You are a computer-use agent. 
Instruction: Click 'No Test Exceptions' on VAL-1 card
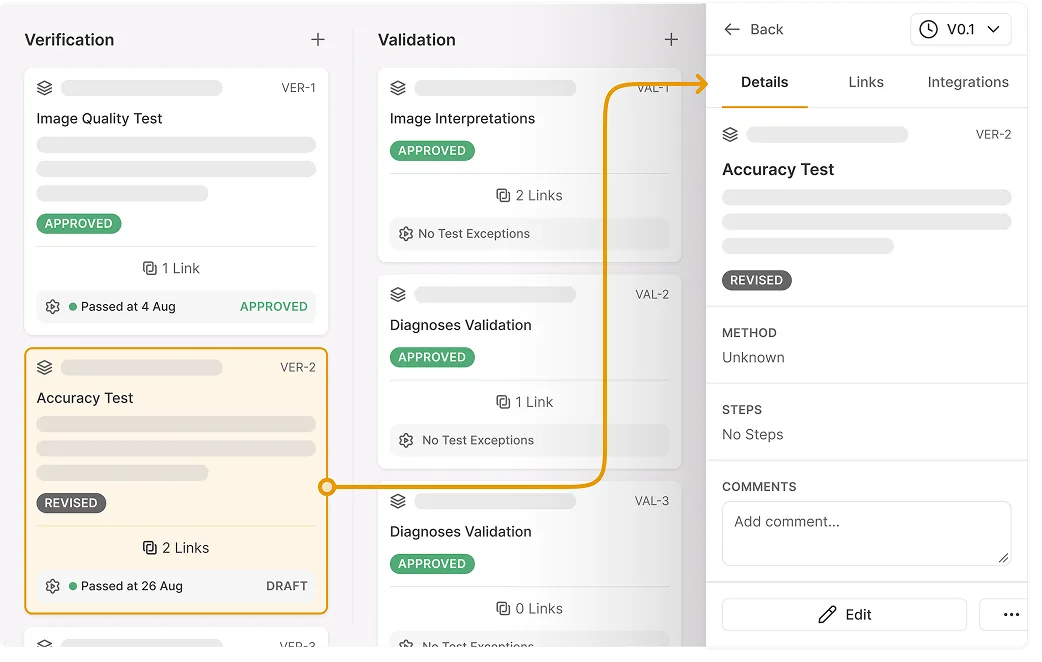tap(474, 234)
